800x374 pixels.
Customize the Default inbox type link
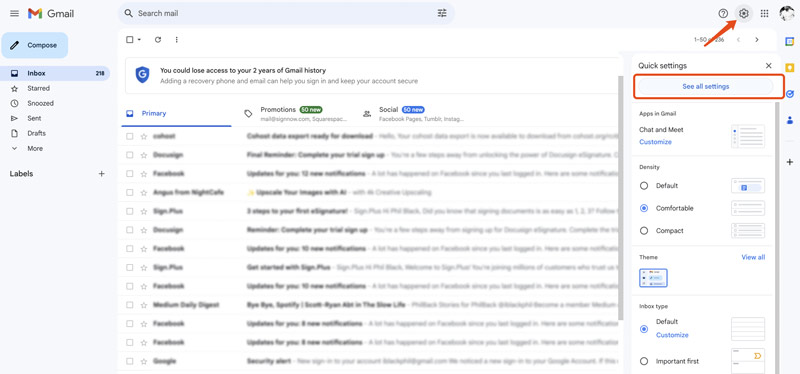[672, 335]
